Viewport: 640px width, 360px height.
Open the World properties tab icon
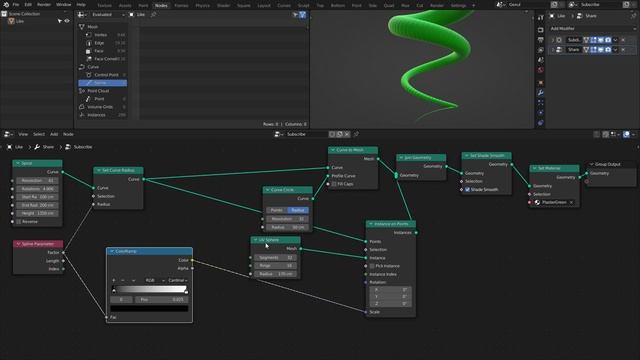coord(540,70)
